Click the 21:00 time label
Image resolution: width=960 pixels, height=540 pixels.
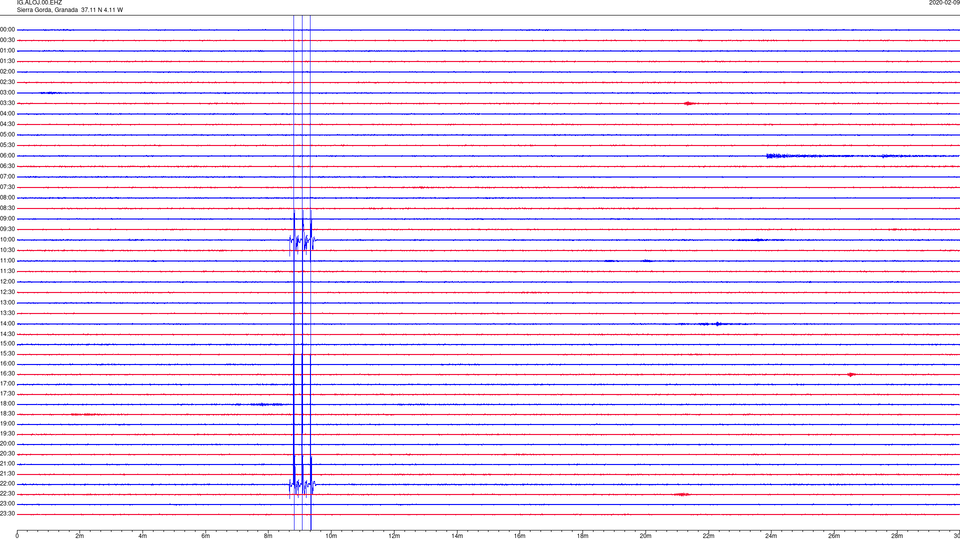[7, 463]
